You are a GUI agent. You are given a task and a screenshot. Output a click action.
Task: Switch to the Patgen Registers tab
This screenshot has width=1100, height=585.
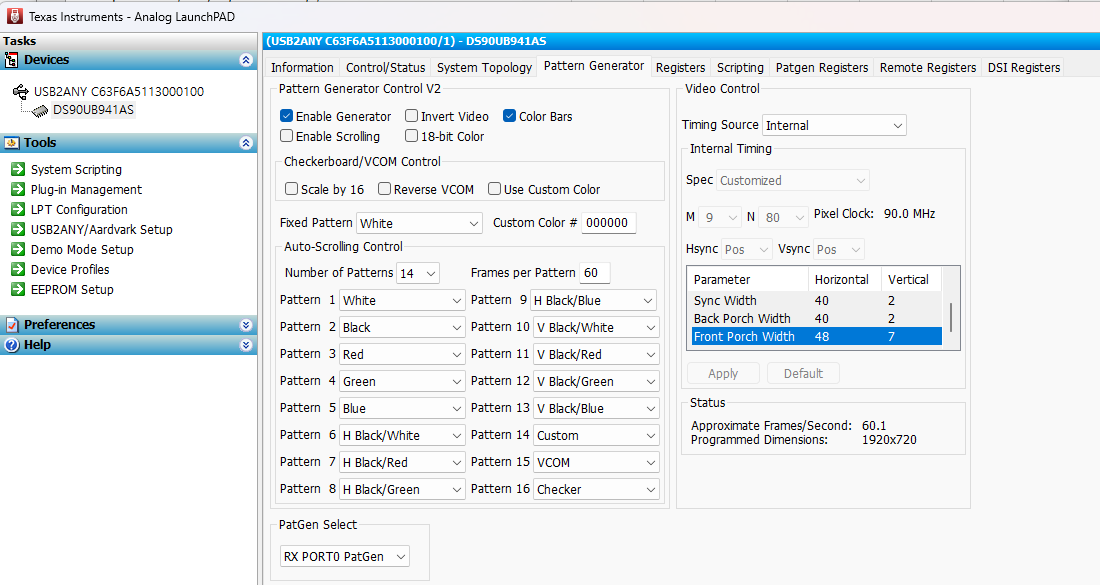(x=821, y=67)
